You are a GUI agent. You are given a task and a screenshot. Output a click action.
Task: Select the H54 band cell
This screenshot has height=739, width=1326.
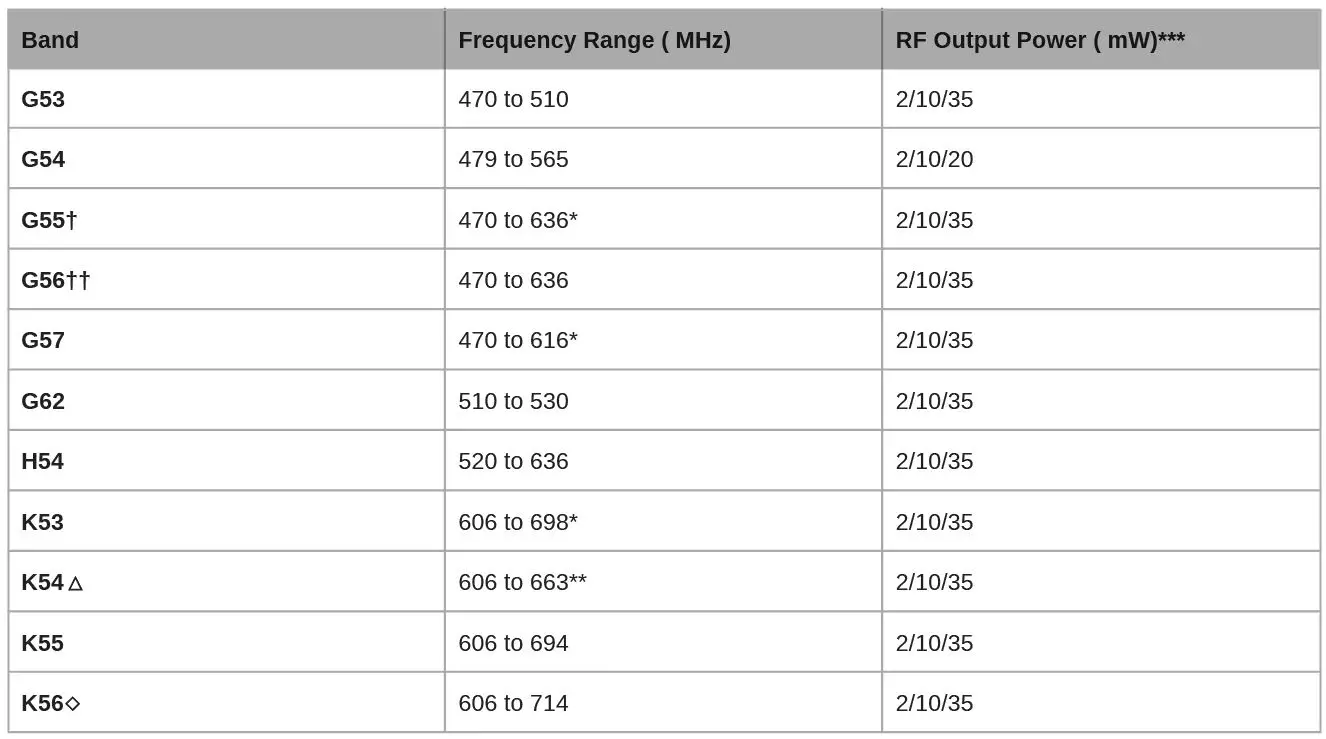43,461
